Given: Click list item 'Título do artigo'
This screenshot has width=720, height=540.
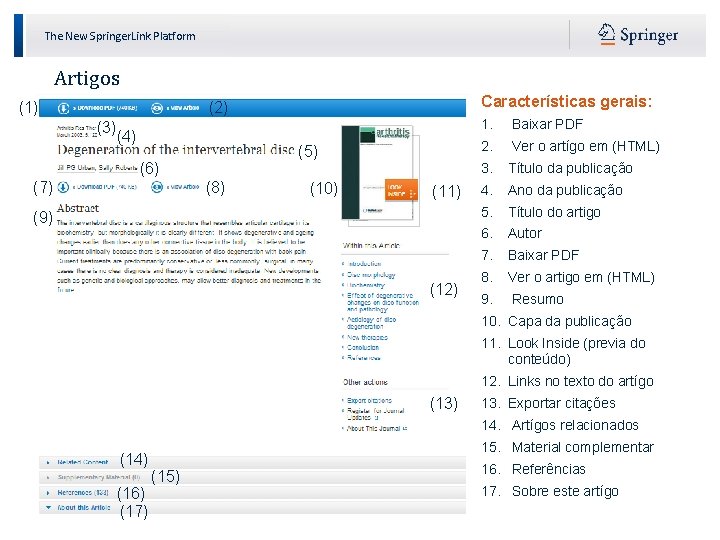Looking at the screenshot, I should pyautogui.click(x=554, y=212).
